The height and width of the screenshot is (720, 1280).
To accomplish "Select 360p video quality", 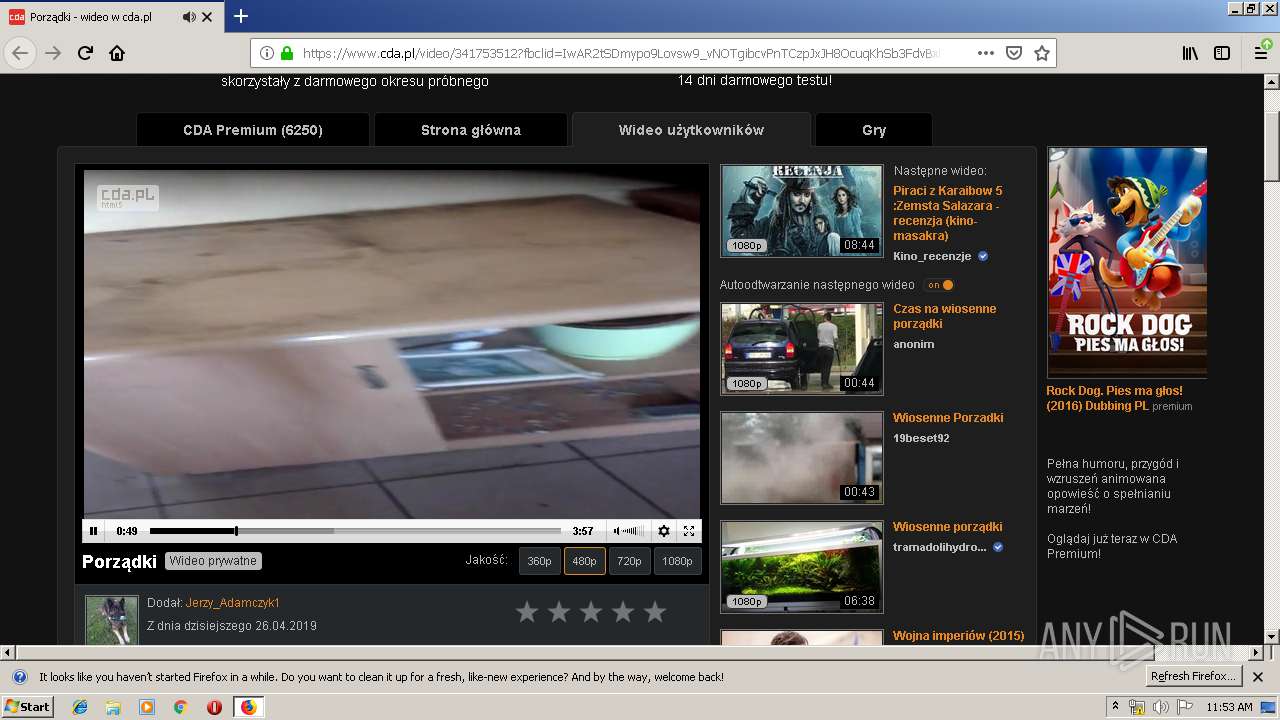I will coord(539,561).
